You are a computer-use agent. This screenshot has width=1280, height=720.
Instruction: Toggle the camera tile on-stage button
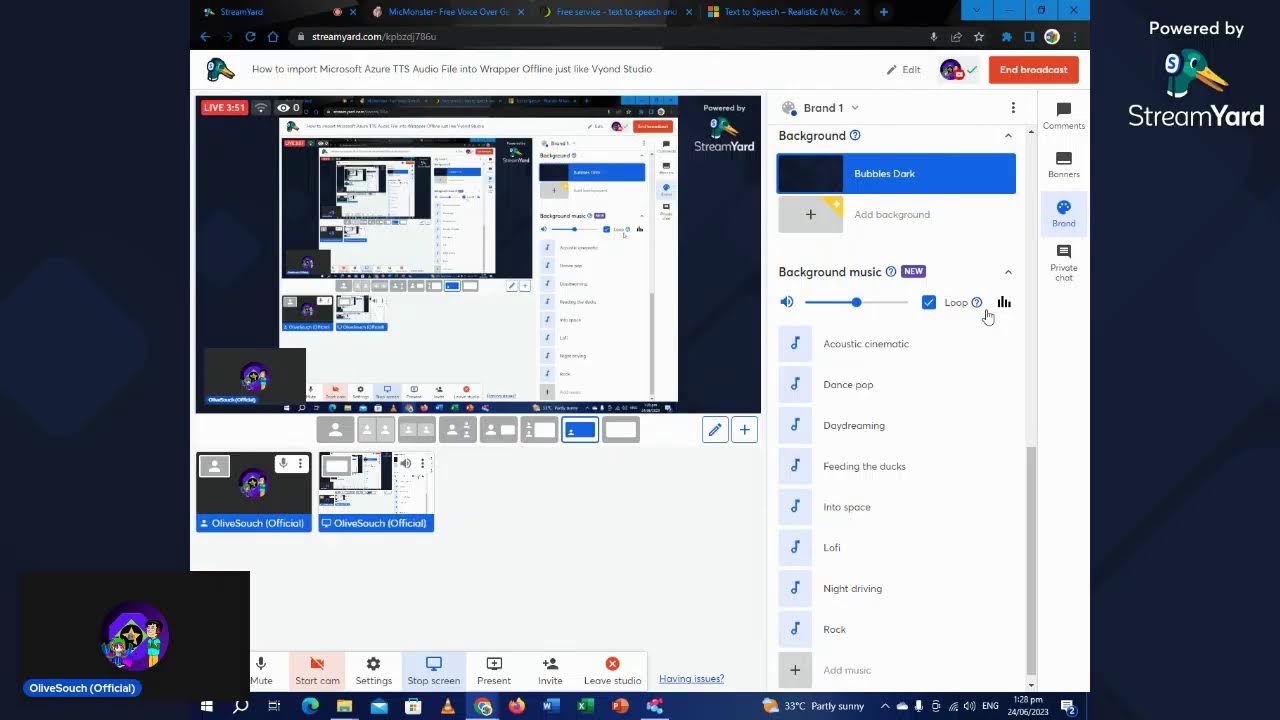click(214, 465)
